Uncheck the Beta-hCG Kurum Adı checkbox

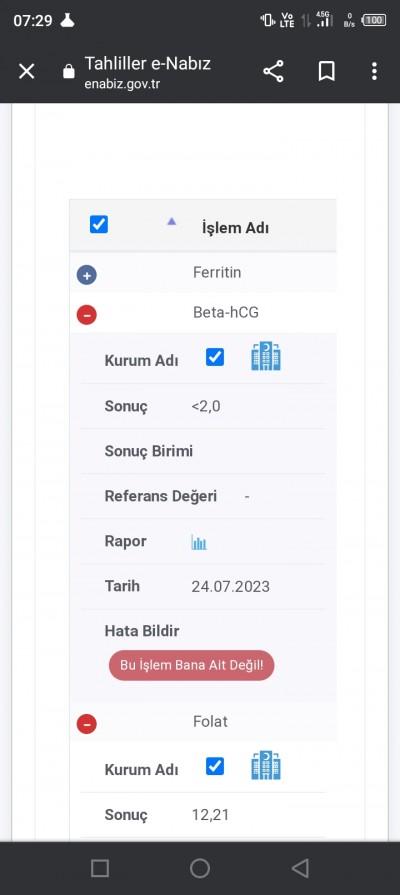(215, 357)
